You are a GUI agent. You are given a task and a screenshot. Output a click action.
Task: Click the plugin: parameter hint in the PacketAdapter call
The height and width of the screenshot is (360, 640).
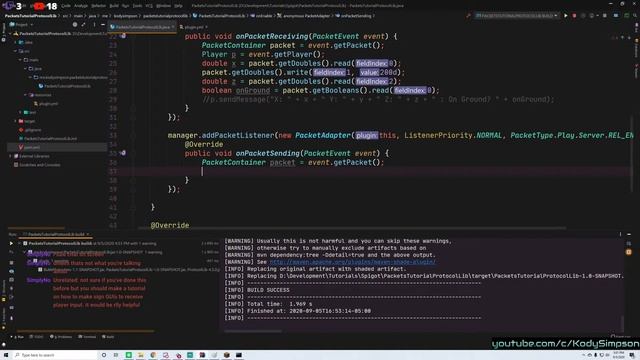(366, 136)
